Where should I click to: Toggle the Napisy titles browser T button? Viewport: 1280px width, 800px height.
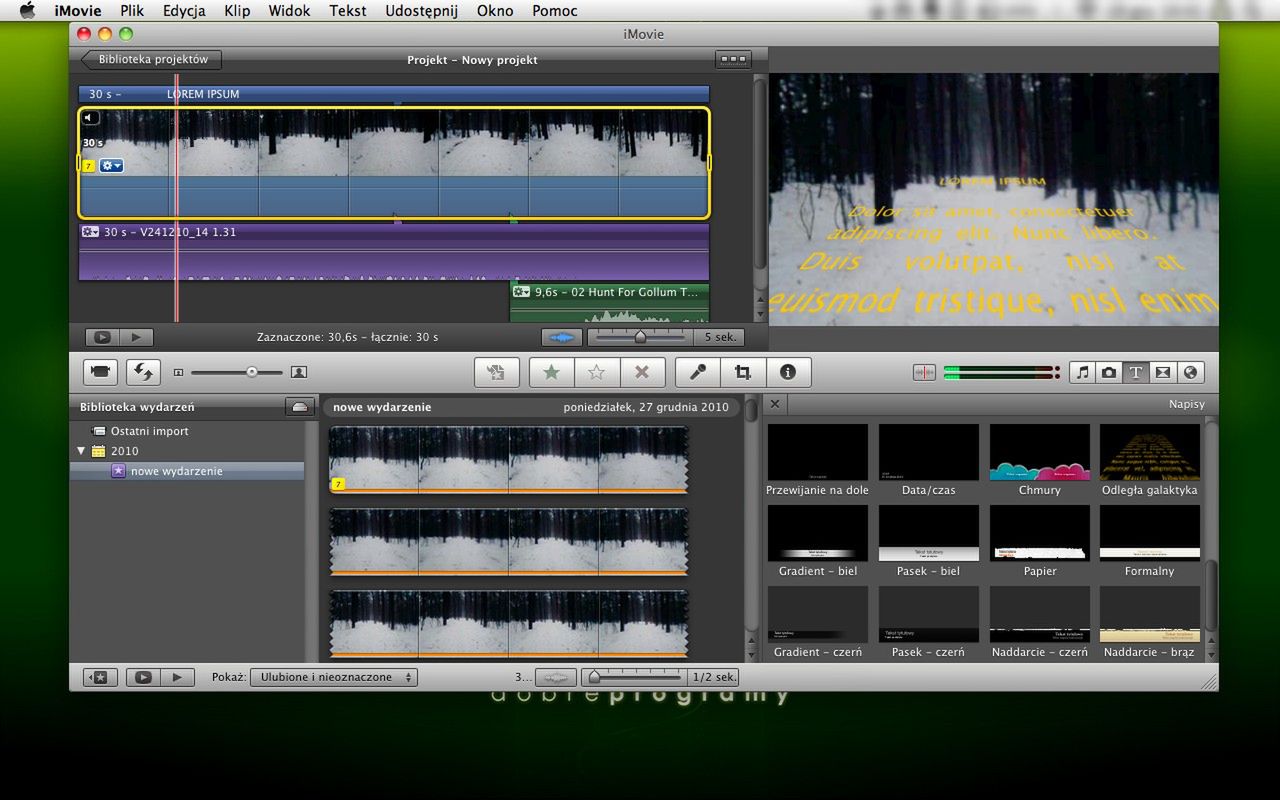pos(1135,372)
